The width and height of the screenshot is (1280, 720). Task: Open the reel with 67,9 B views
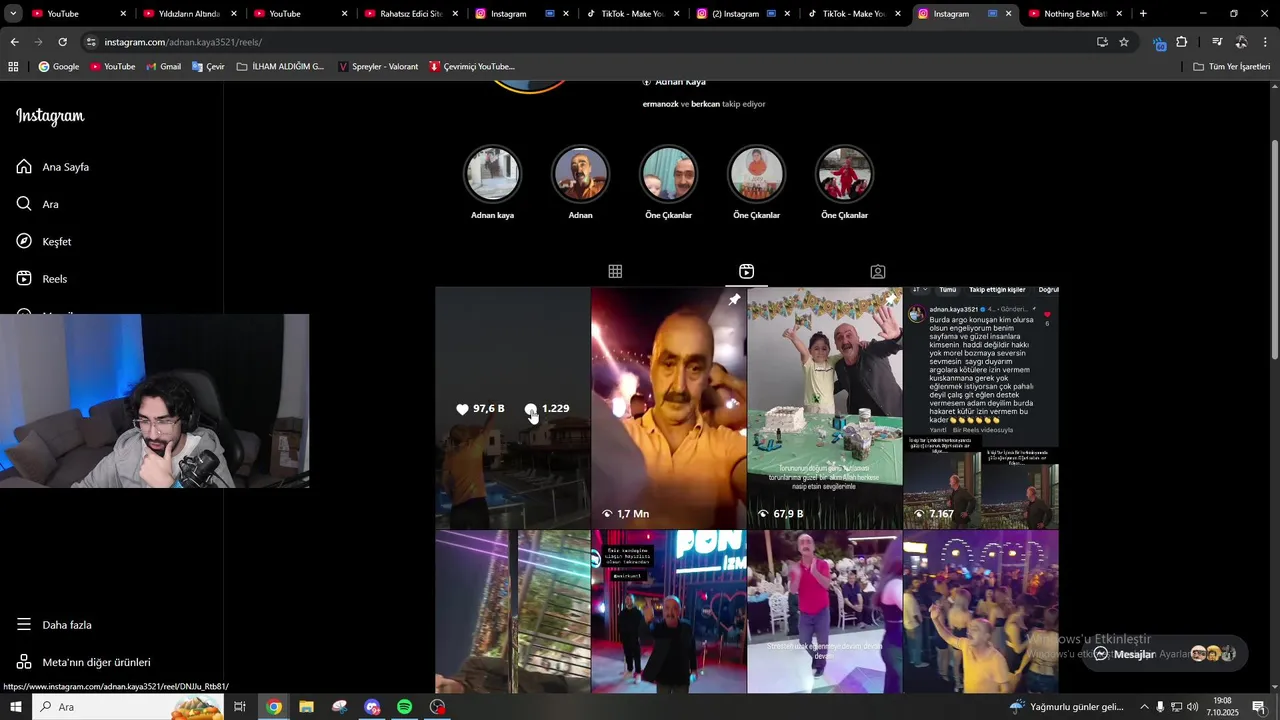tap(824, 408)
